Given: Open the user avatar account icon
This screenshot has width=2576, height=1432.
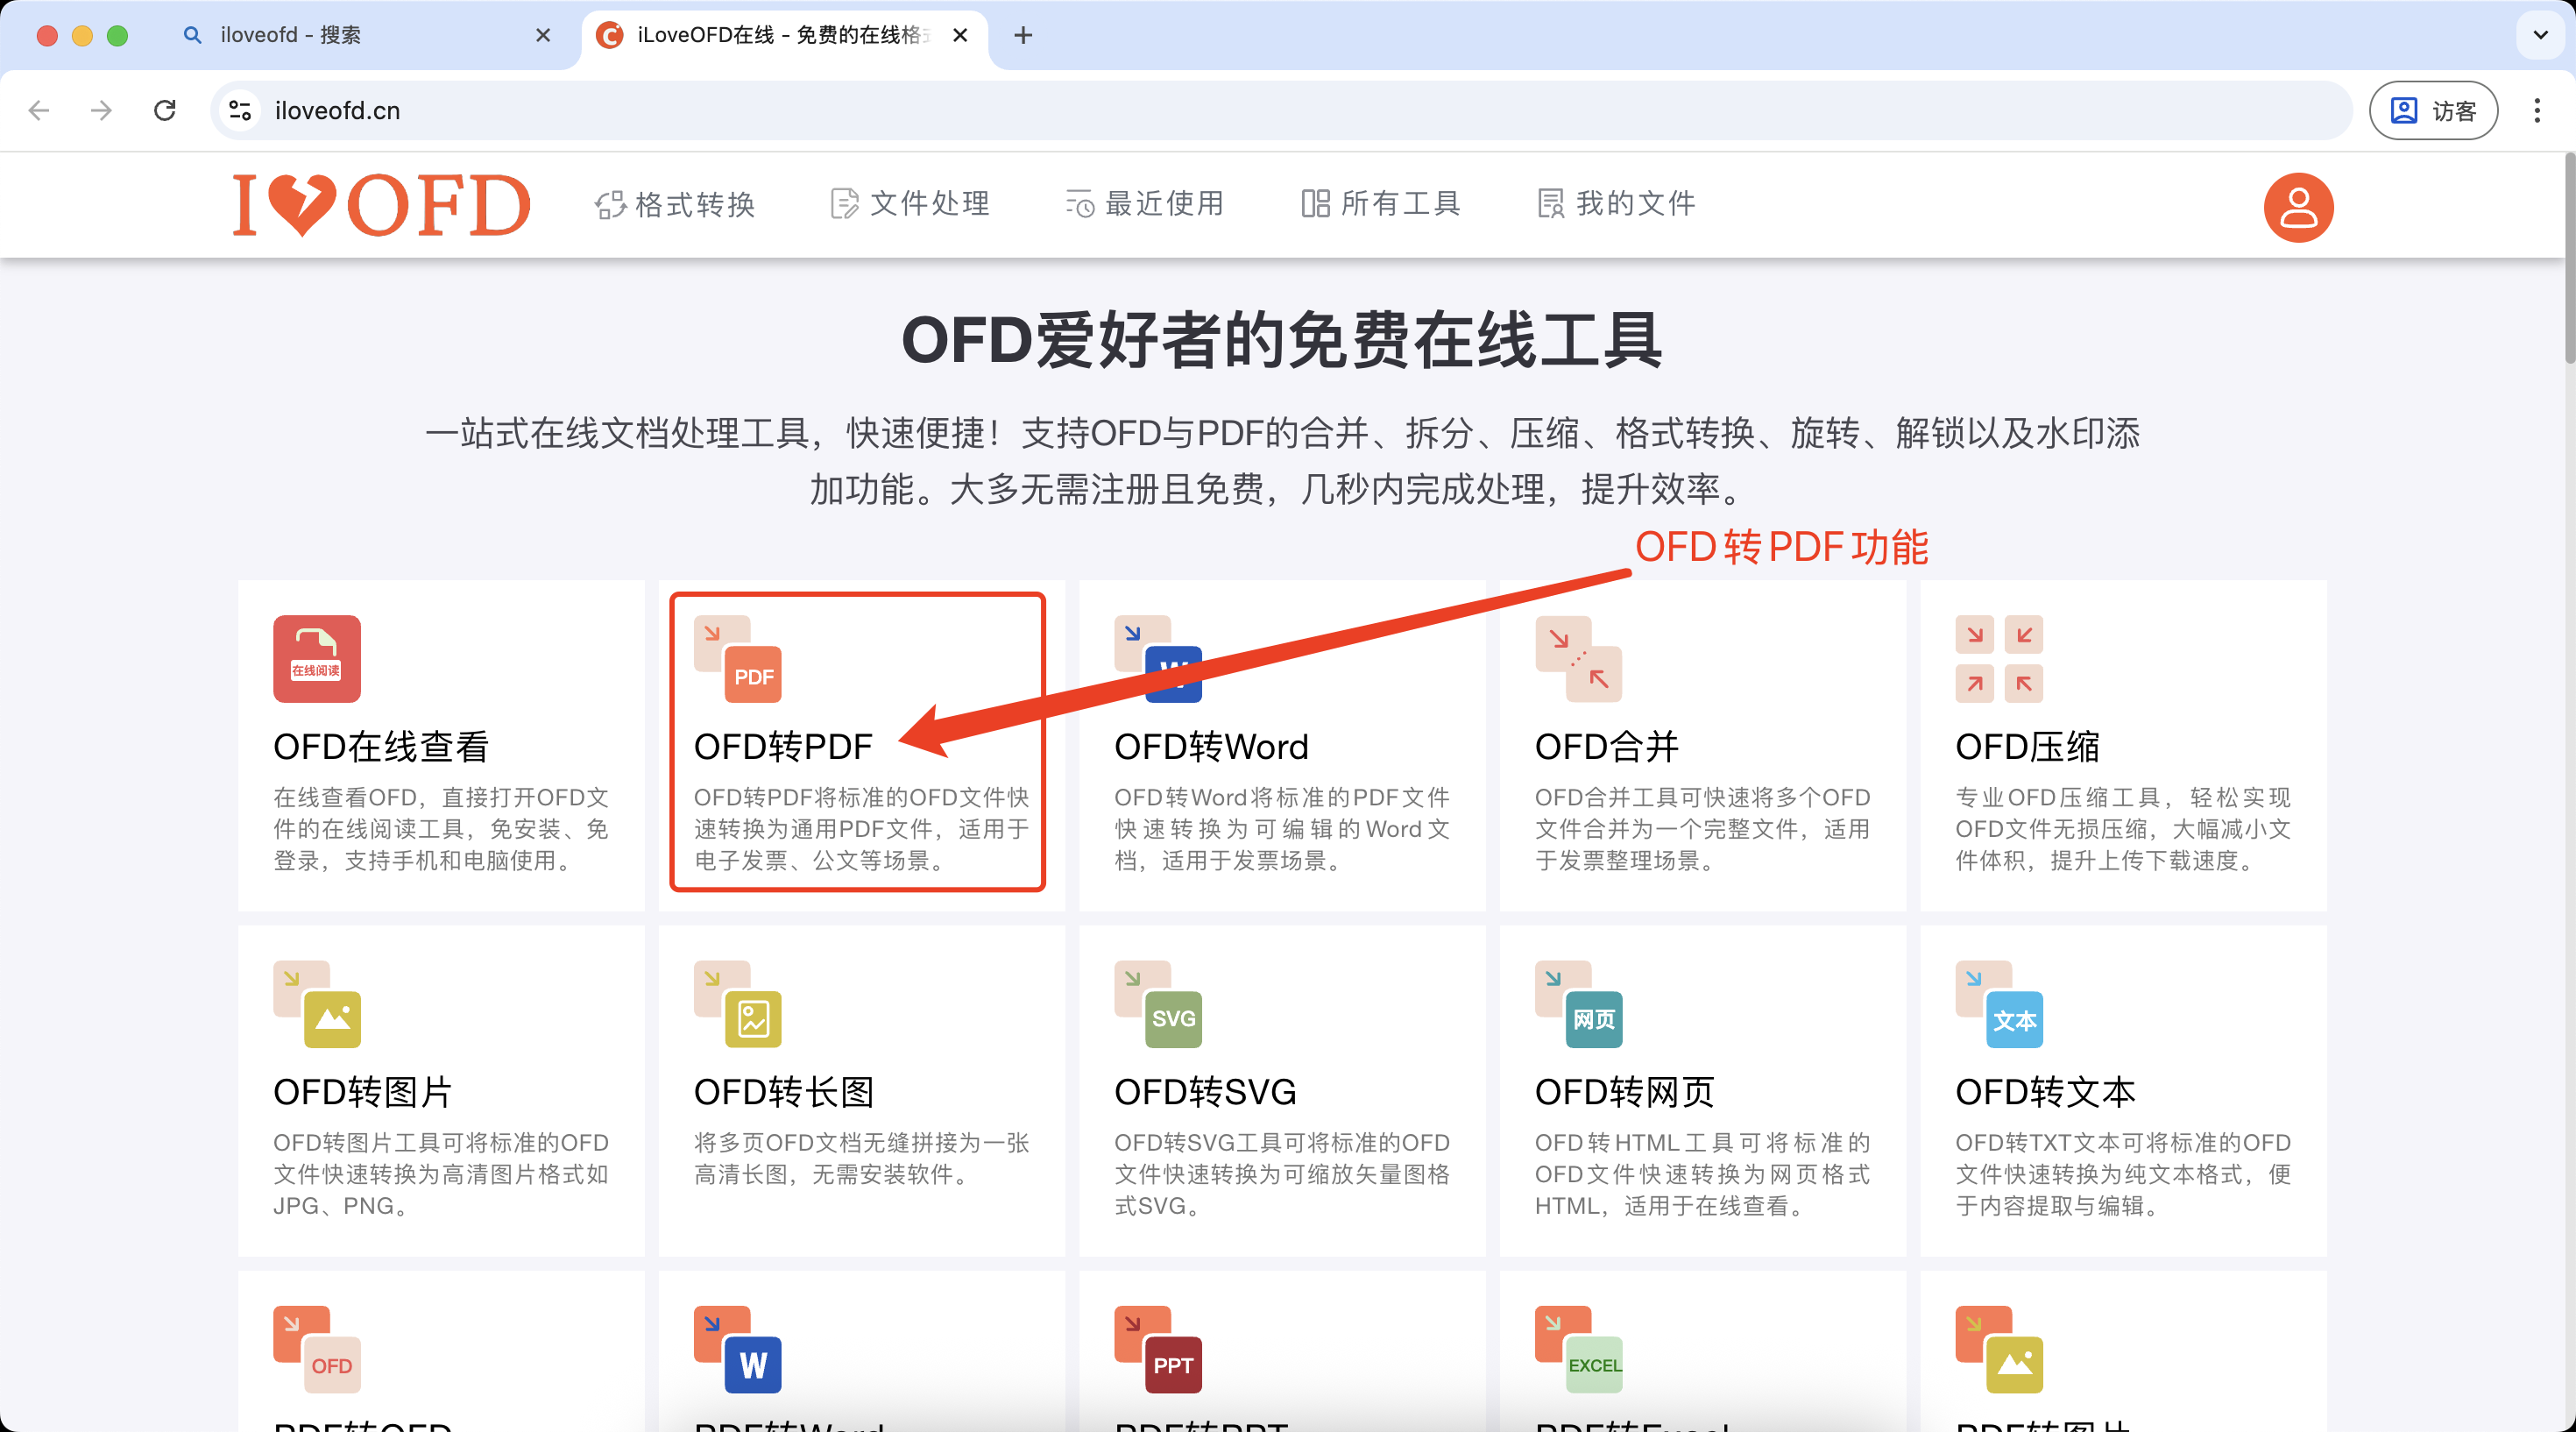Looking at the screenshot, I should coord(2298,206).
